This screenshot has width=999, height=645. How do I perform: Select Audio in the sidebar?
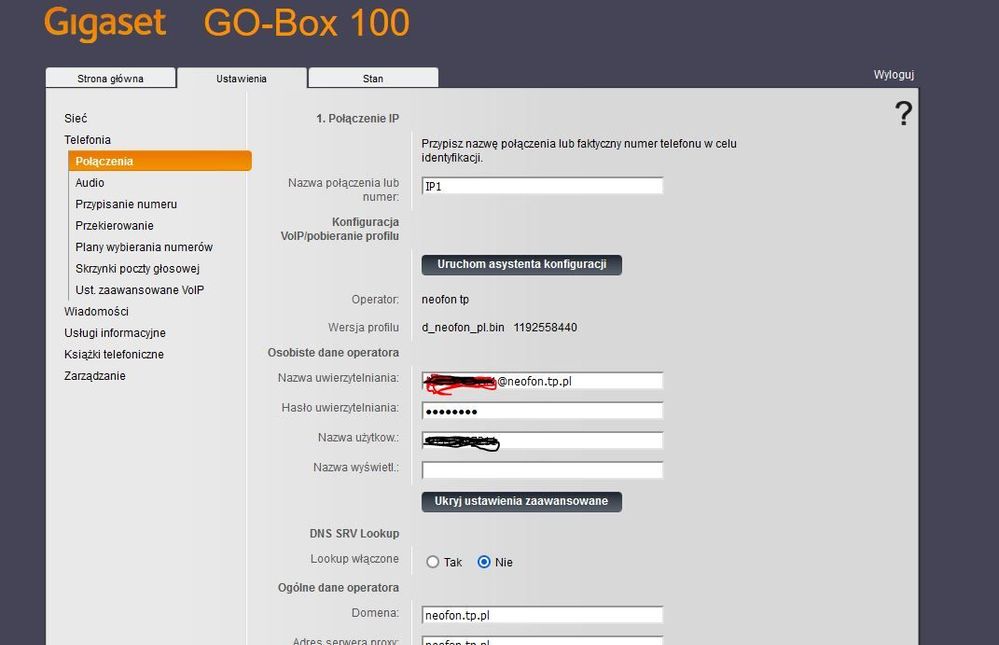pyautogui.click(x=90, y=182)
